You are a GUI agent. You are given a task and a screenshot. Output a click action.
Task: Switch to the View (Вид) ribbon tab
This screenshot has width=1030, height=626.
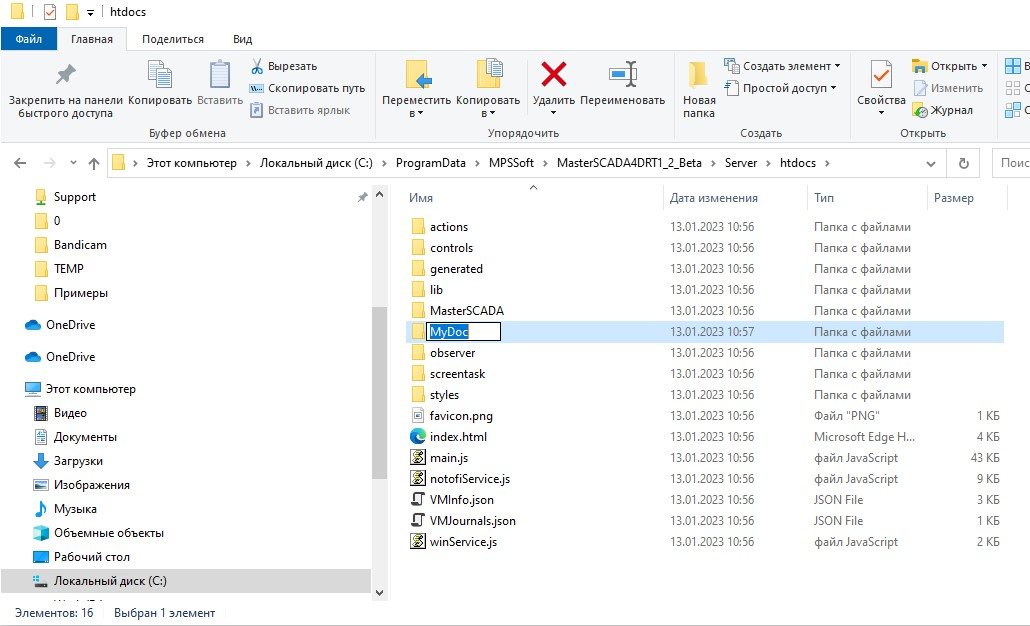click(x=242, y=39)
